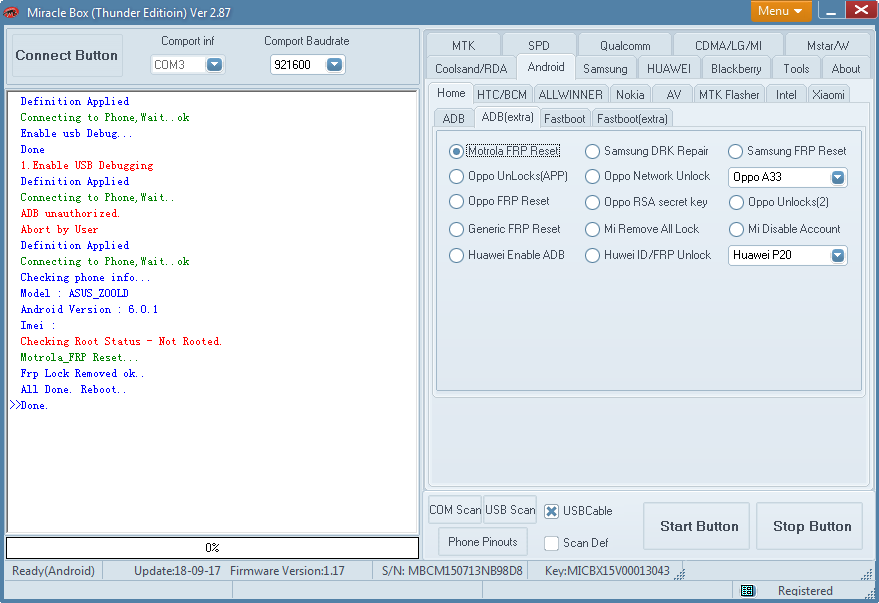The height and width of the screenshot is (603, 879).
Task: Click the Firmware Version:1.17 status text
Action: [287, 571]
